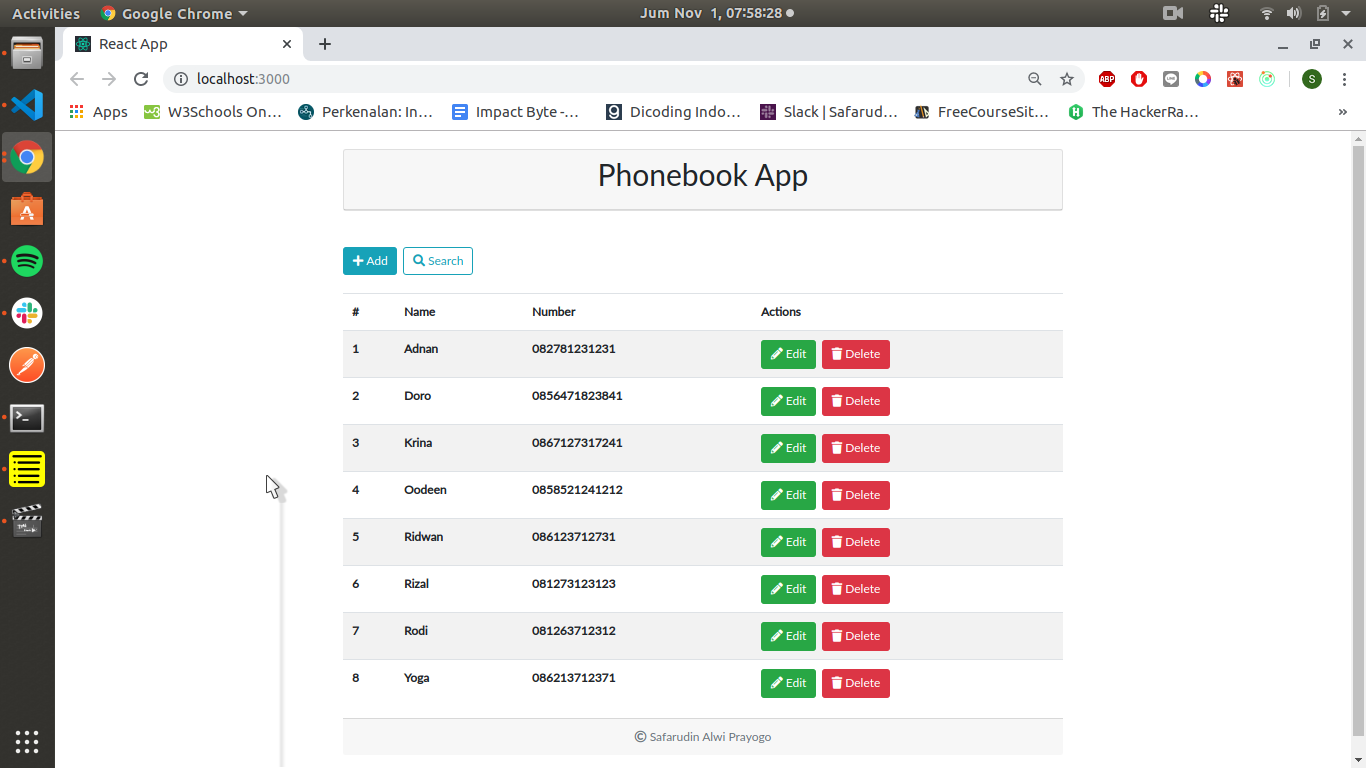Viewport: 1366px width, 768px height.
Task: Reload the page with refresh icon
Action: pyautogui.click(x=141, y=79)
